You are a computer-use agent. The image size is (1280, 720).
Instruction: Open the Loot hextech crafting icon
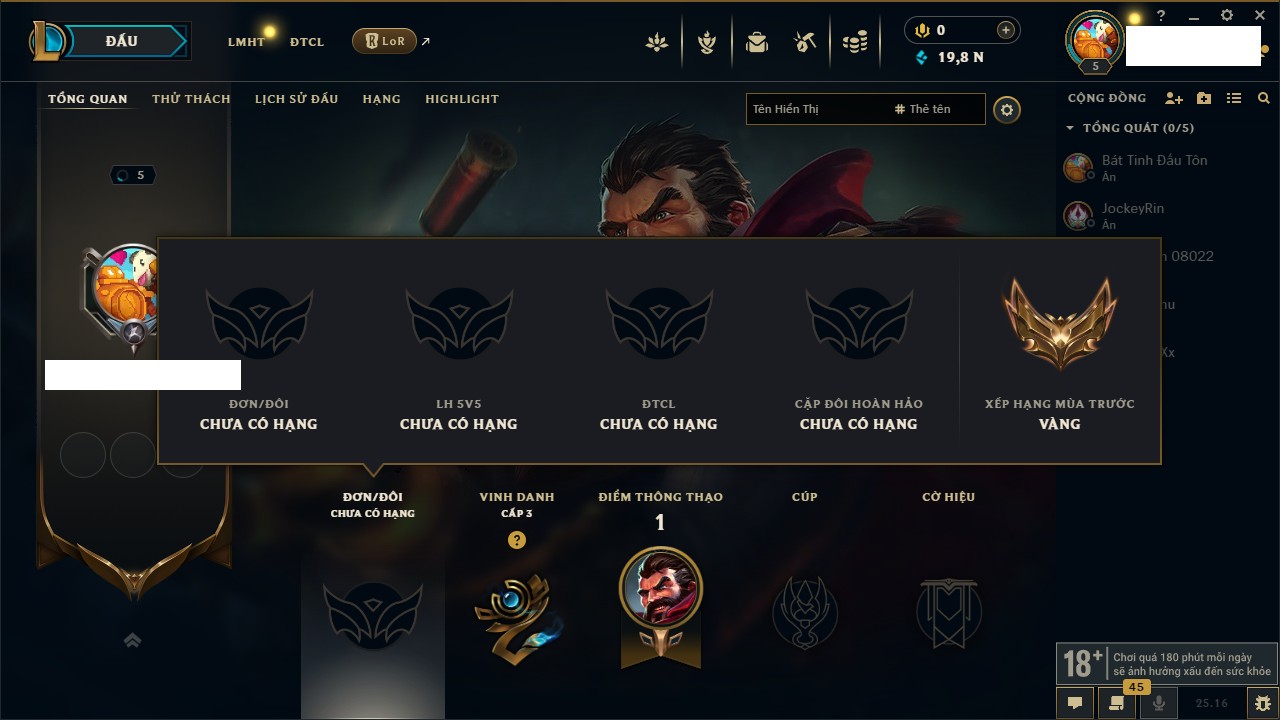point(805,42)
